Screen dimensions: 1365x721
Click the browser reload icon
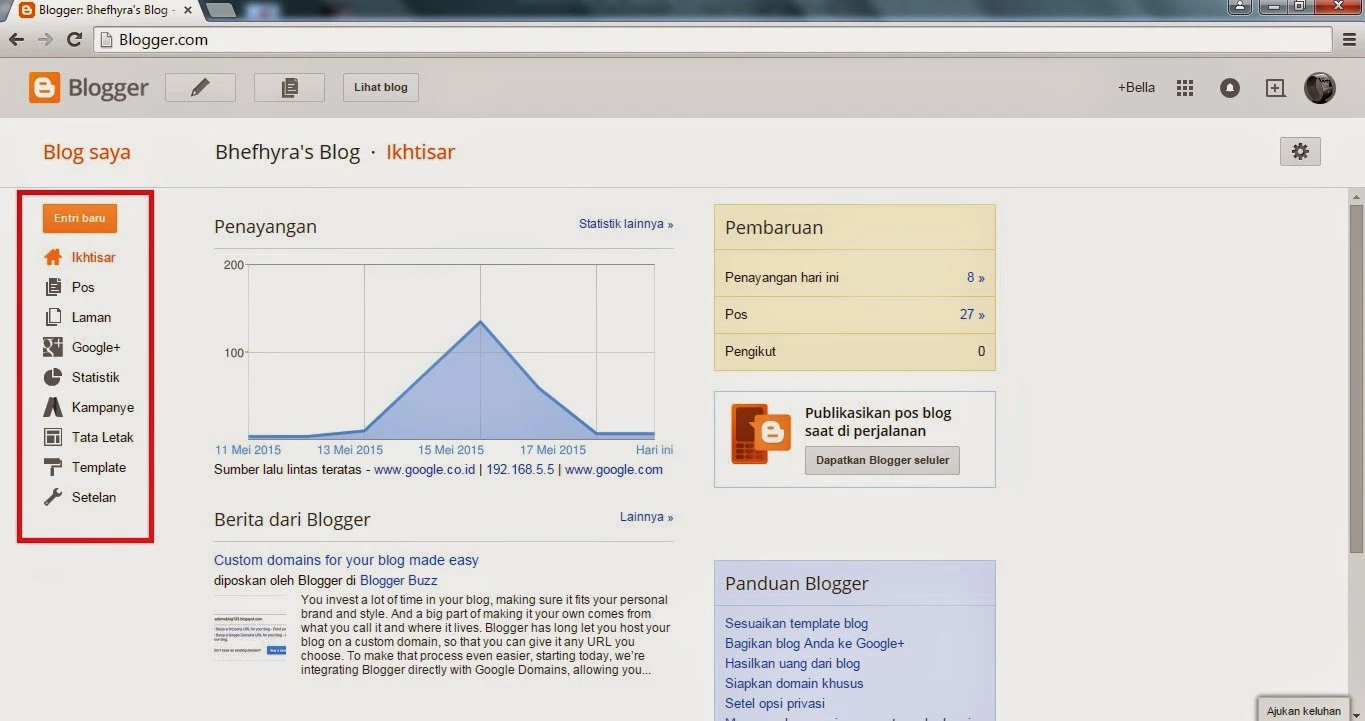(74, 40)
